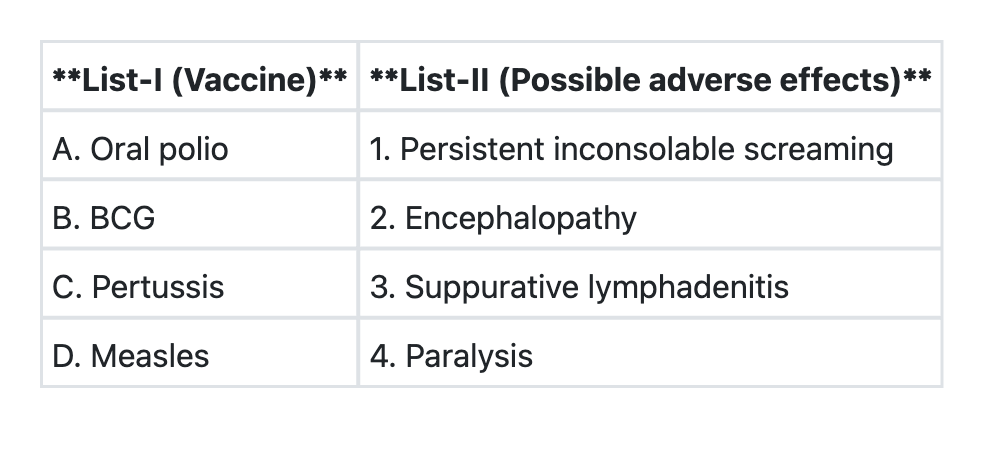
Task: Click the word 'screaming' in row one
Action: coord(818,149)
